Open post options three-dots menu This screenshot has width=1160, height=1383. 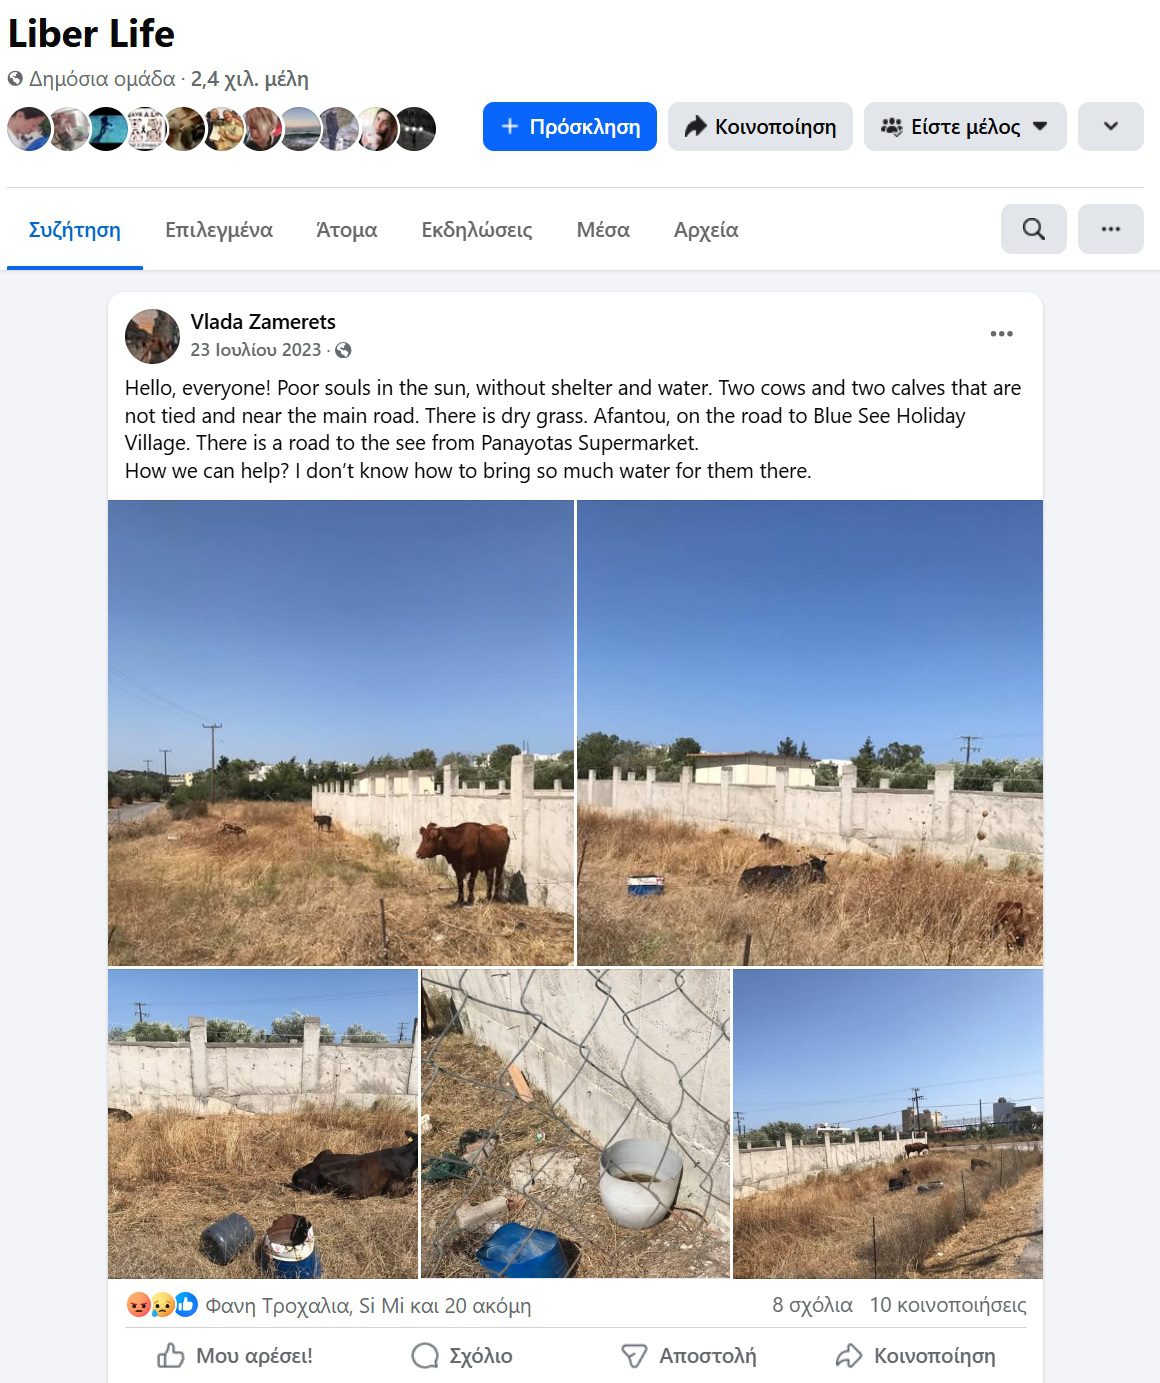[1001, 334]
